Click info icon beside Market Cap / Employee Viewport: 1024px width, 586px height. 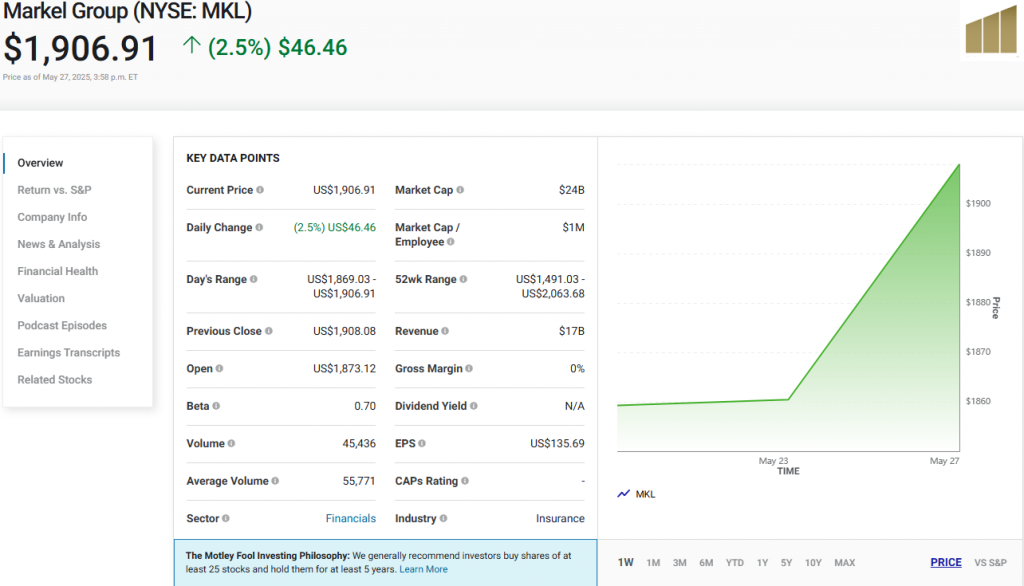[x=451, y=242]
